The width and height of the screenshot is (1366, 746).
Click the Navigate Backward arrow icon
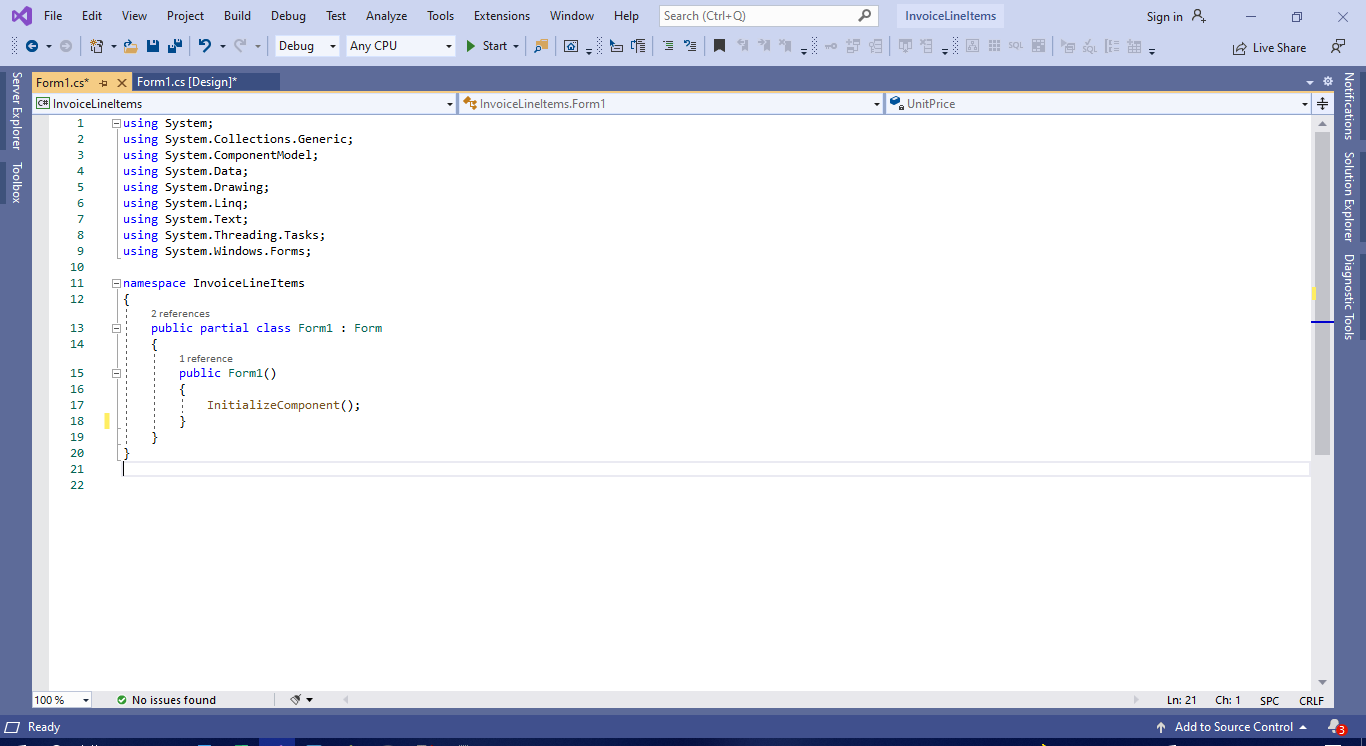coord(32,46)
